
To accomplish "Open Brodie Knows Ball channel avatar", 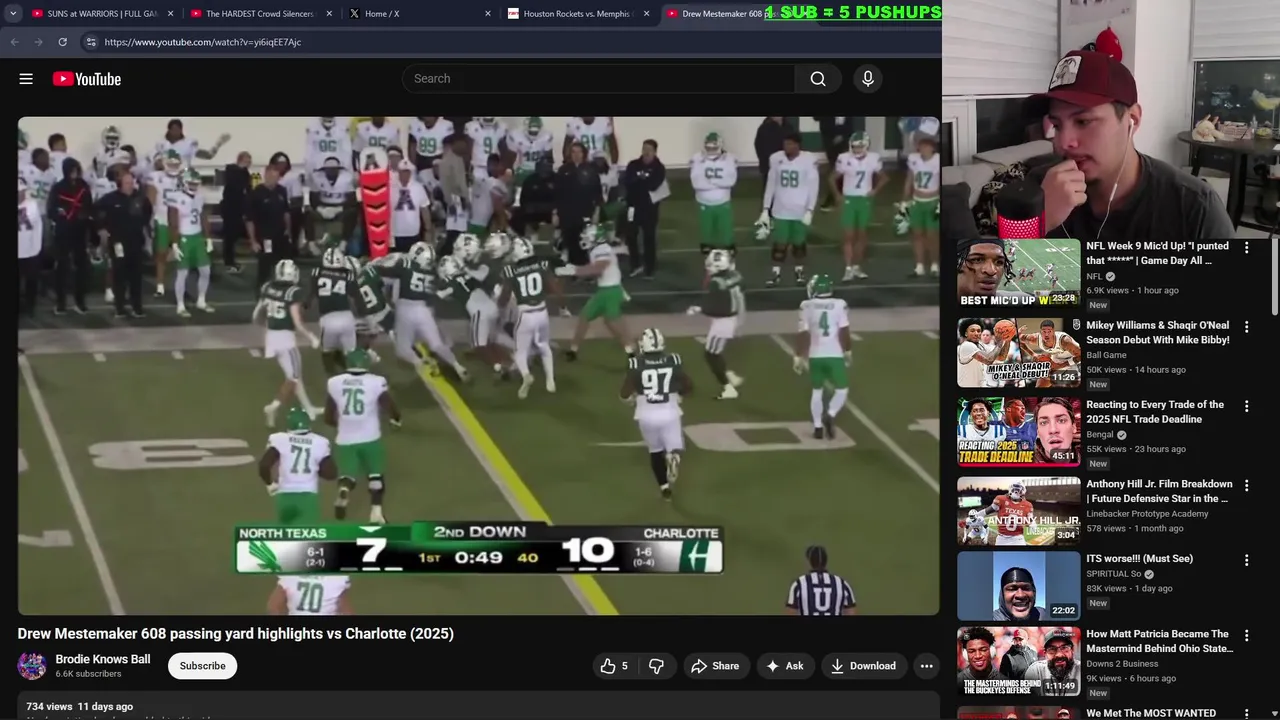I will pos(32,666).
